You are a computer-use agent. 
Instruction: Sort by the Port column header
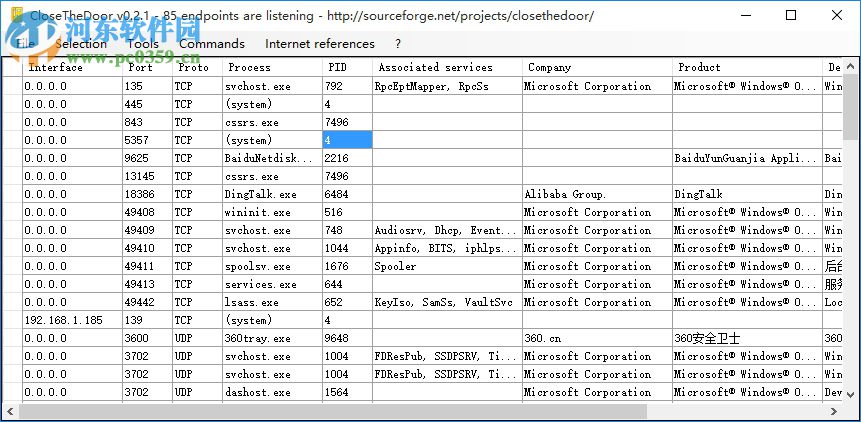(147, 67)
